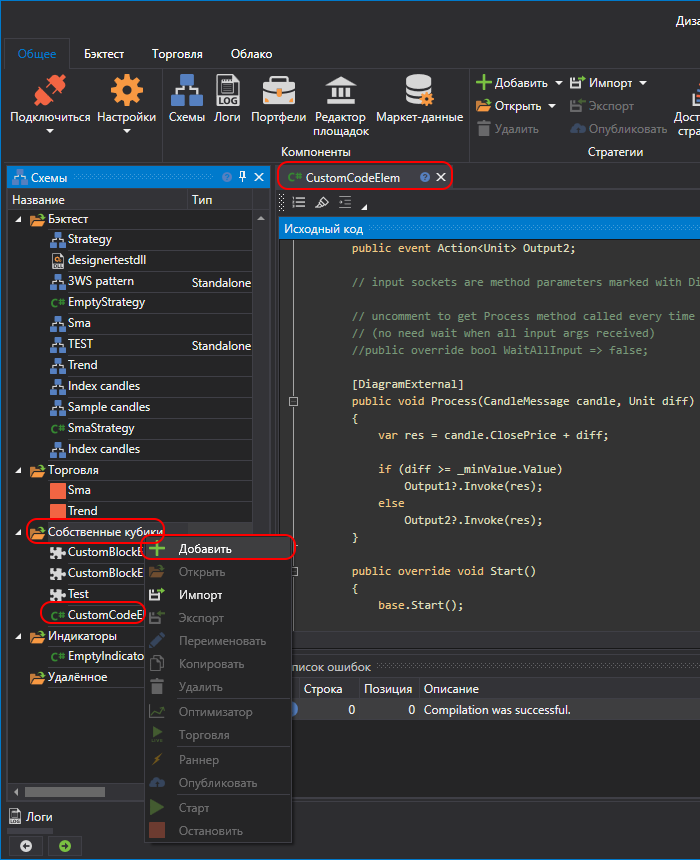Select Trend under Торговля folder
Image resolution: width=700 pixels, height=860 pixels.
tap(82, 511)
